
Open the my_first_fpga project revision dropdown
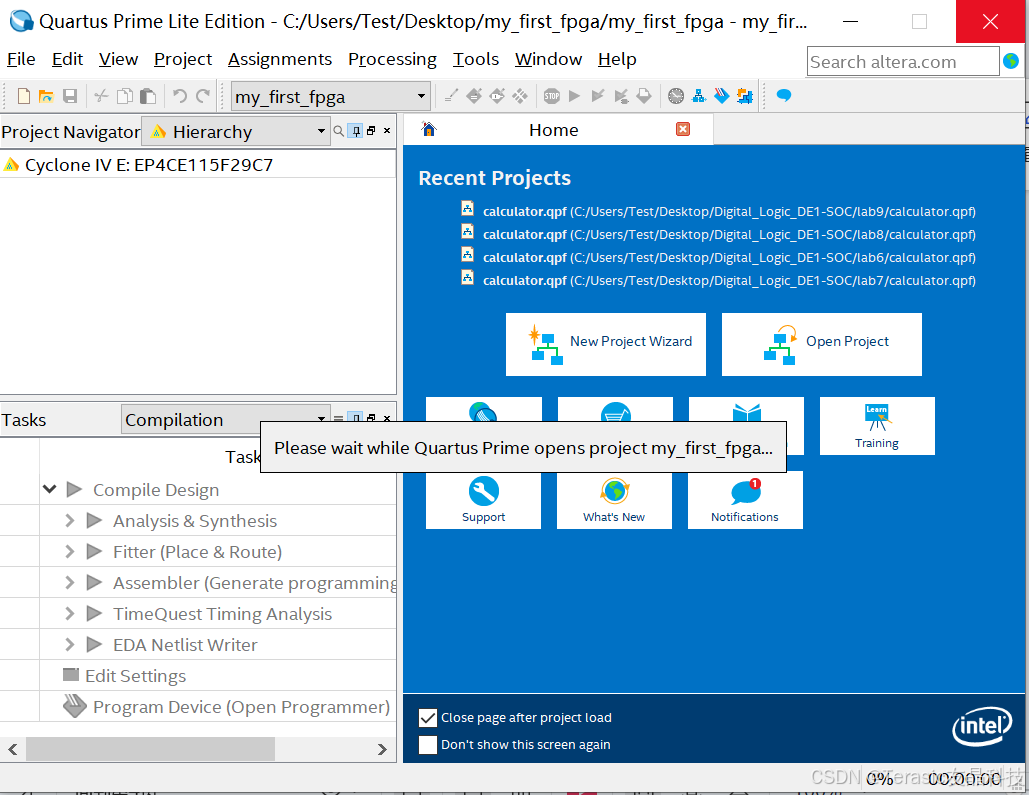(331, 97)
